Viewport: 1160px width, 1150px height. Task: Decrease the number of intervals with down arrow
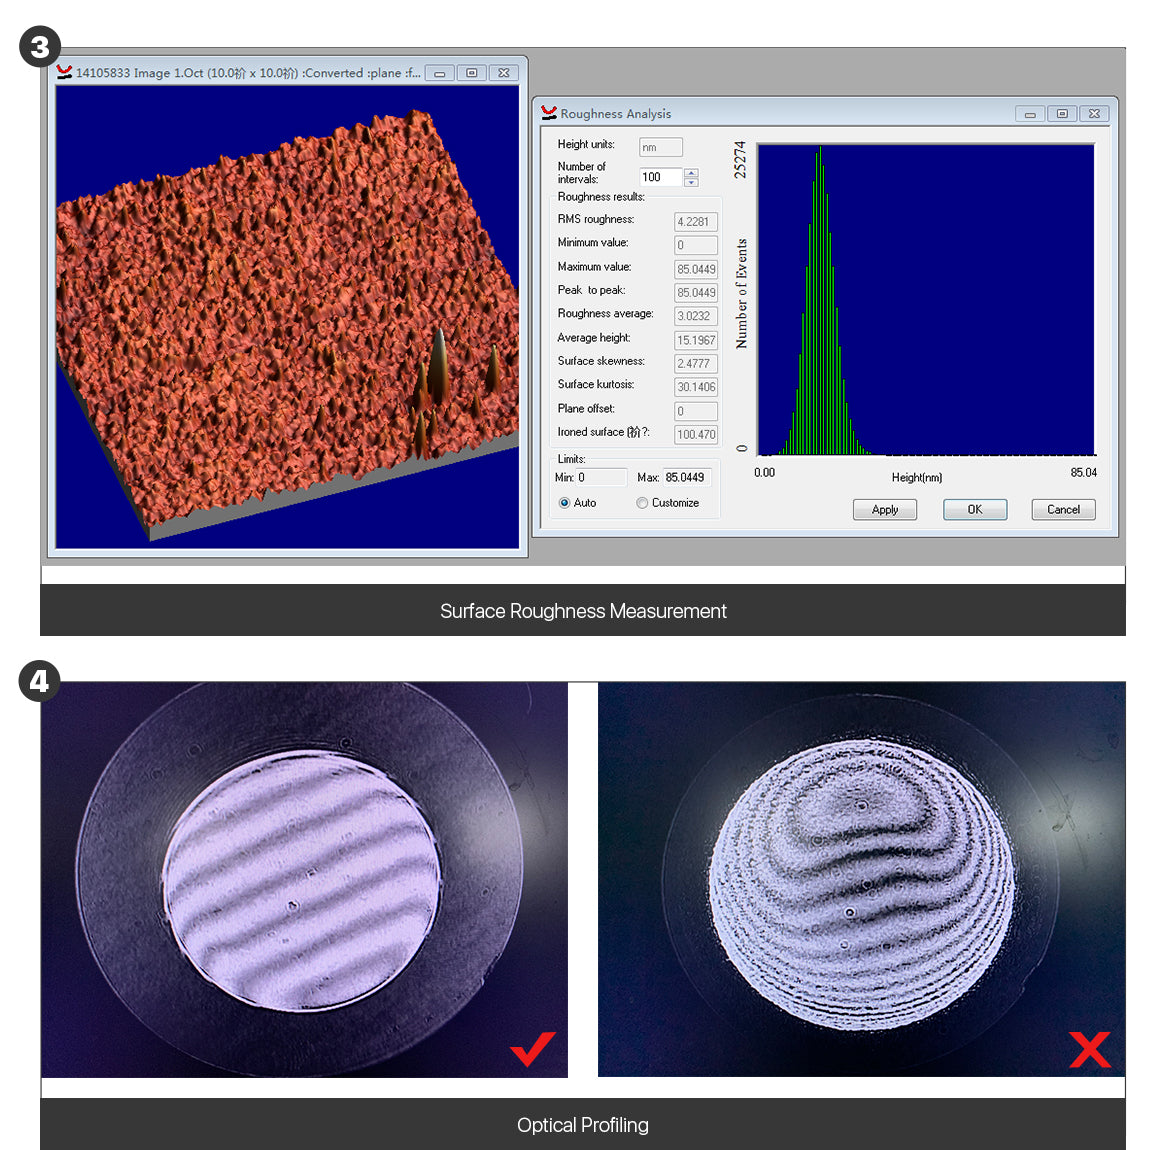coord(691,182)
